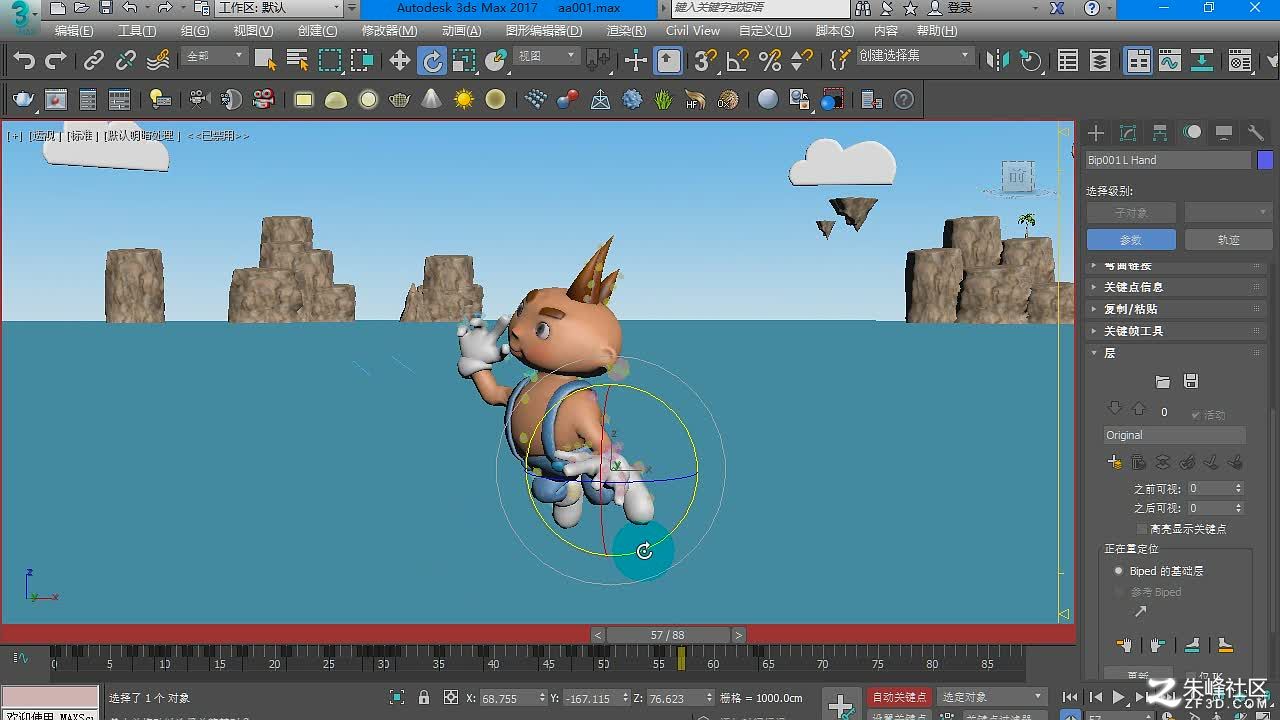
Task: Click the Mirror tool icon
Action: (998, 61)
